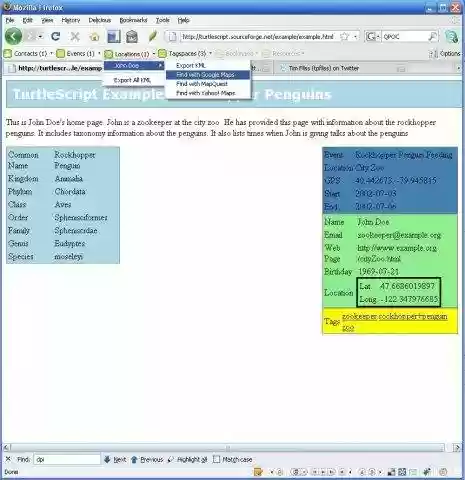
Task: Click the blue sidebar panel toolbar icon
Action: pyautogui.click(x=114, y=36)
